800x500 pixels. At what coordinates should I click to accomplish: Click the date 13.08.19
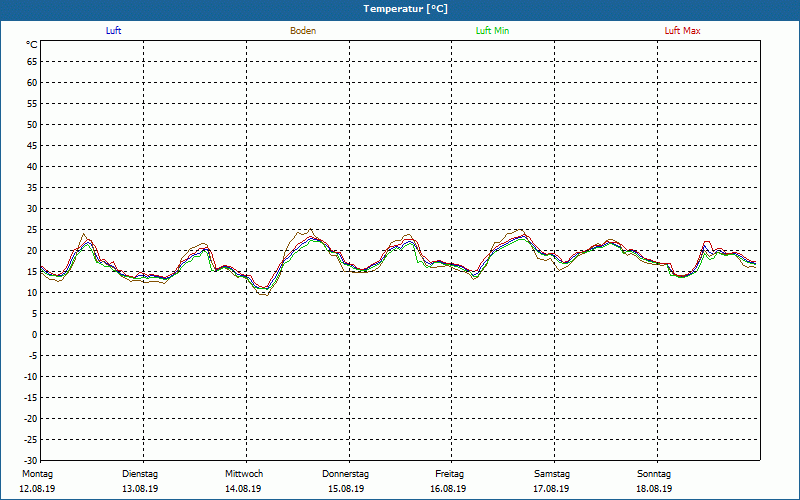pyautogui.click(x=140, y=489)
